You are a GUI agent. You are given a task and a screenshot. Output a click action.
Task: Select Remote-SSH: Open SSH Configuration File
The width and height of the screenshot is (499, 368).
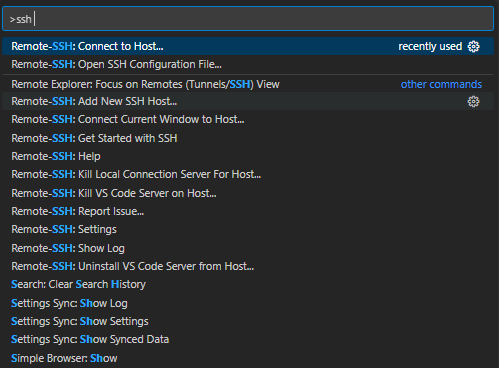[x=248, y=64]
